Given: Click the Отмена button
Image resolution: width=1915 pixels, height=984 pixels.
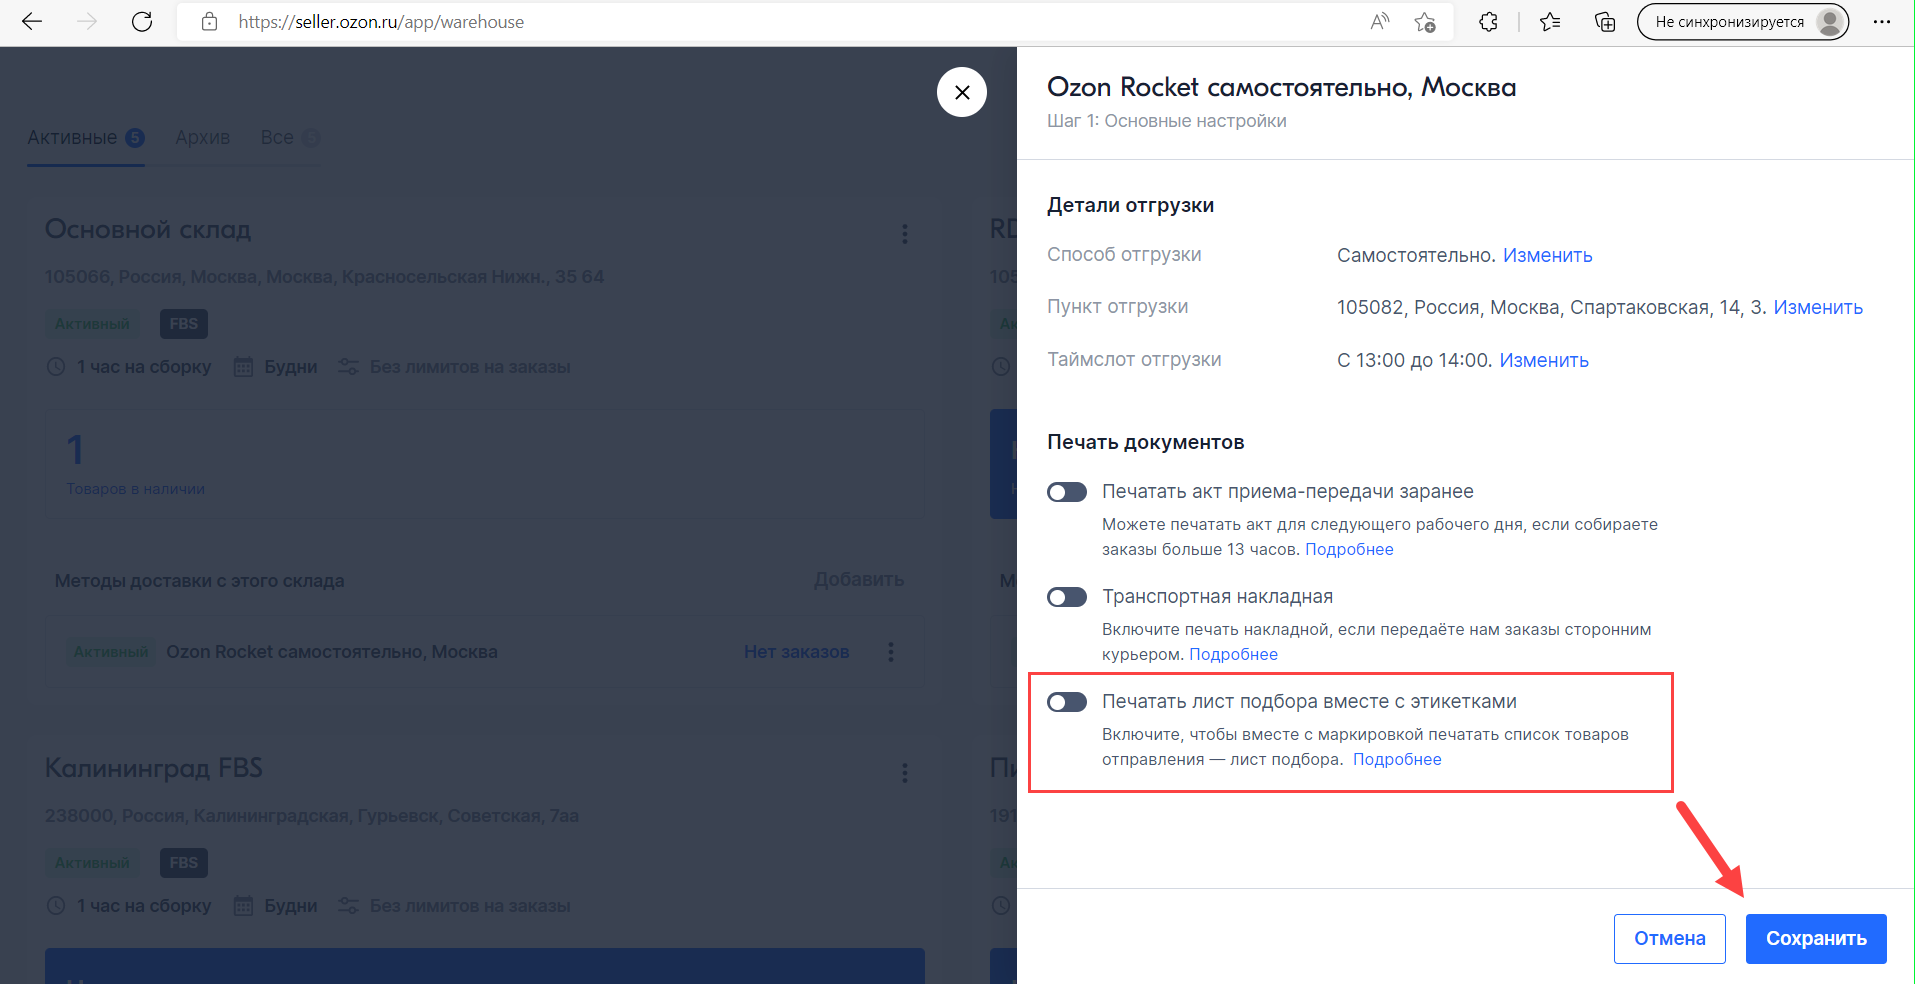Looking at the screenshot, I should click(1670, 939).
